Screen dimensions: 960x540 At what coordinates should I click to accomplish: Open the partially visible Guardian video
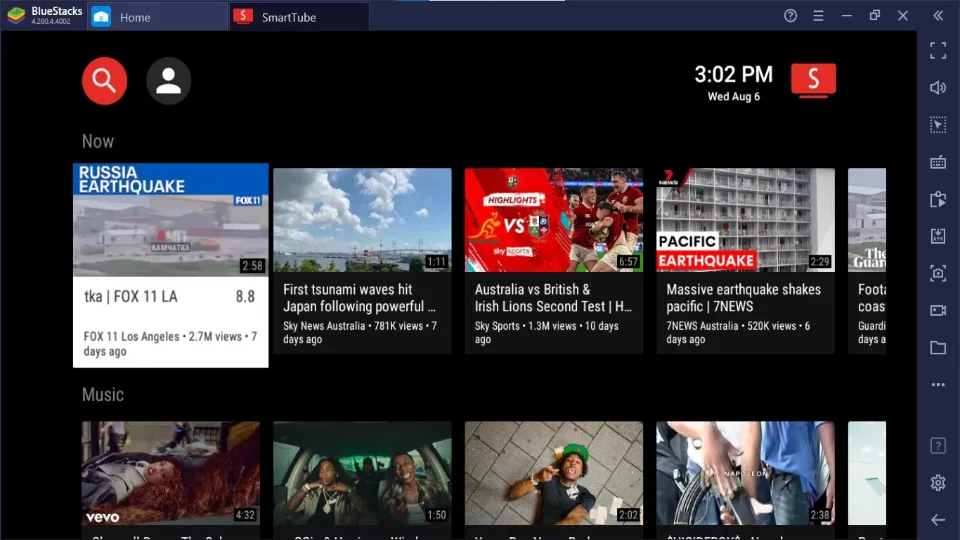click(x=867, y=261)
